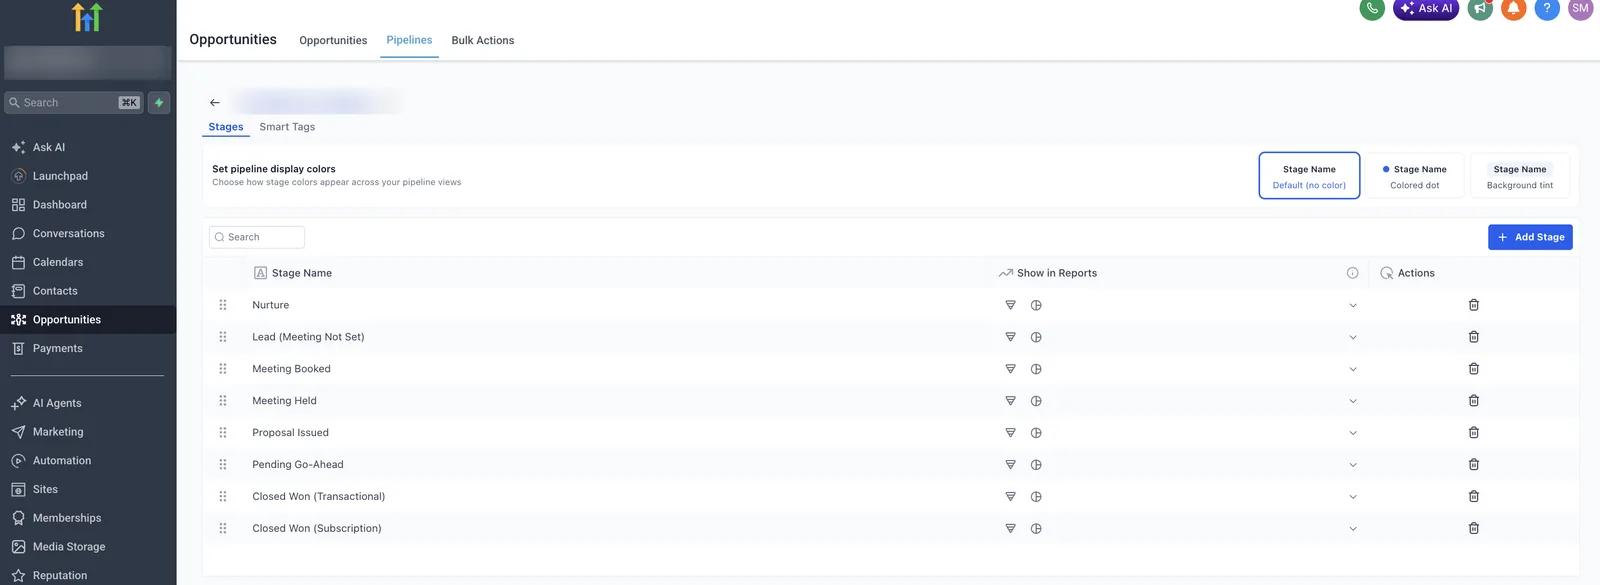Delete the Closed Won (Subscription) stage

tap(1473, 529)
